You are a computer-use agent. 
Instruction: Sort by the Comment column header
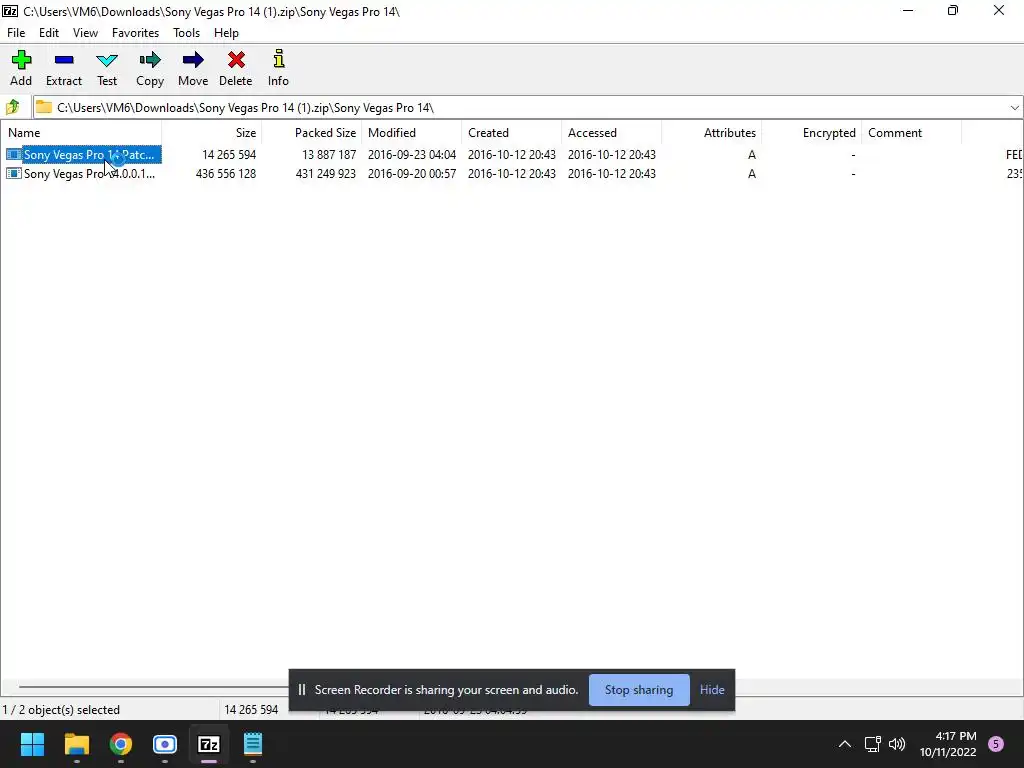click(911, 133)
